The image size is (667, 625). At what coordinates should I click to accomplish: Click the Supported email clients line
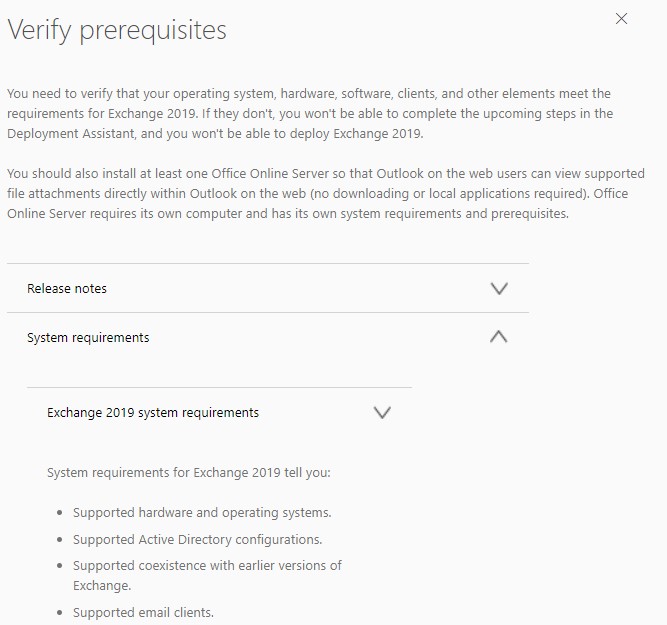click(x=143, y=612)
